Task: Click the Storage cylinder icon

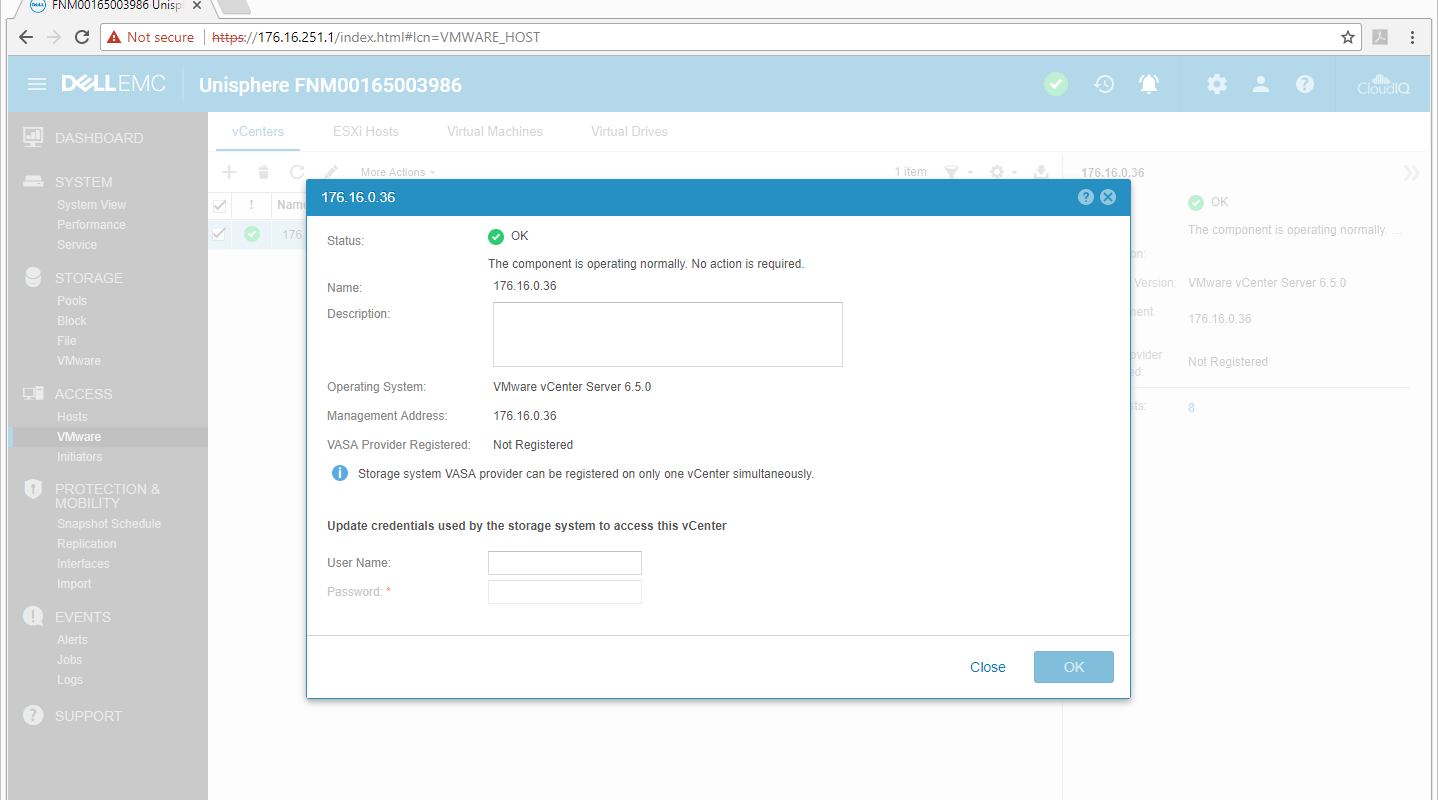Action: click(x=33, y=277)
